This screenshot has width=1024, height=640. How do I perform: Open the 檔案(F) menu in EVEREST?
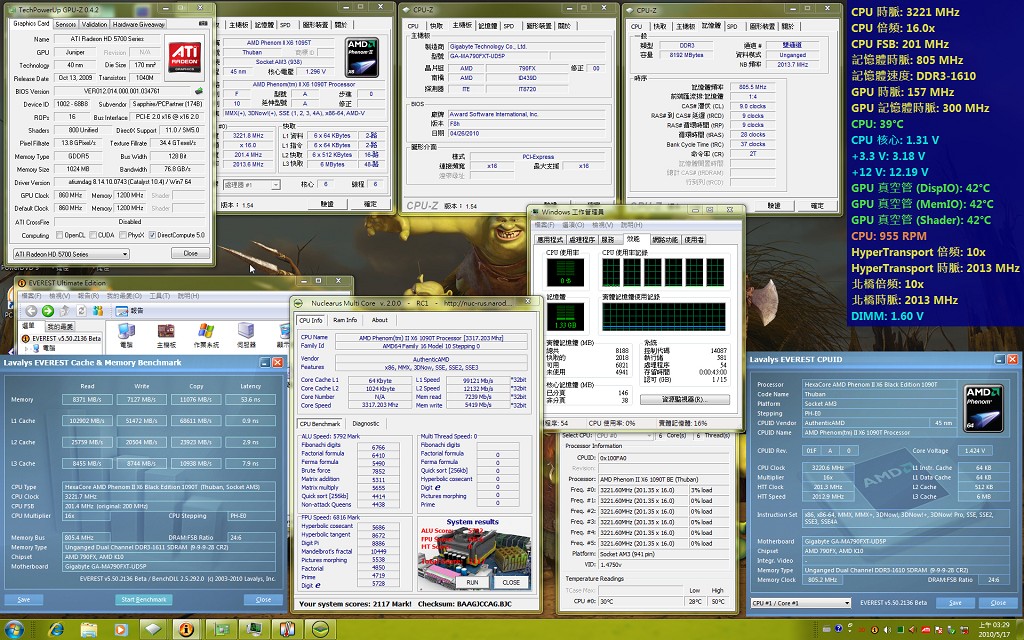coord(31,296)
